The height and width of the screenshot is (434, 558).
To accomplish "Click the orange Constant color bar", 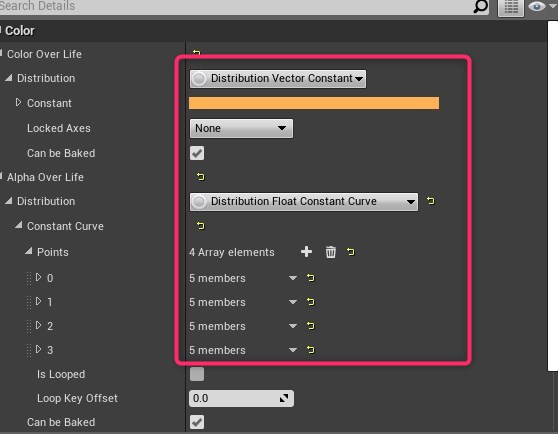I will 314,103.
